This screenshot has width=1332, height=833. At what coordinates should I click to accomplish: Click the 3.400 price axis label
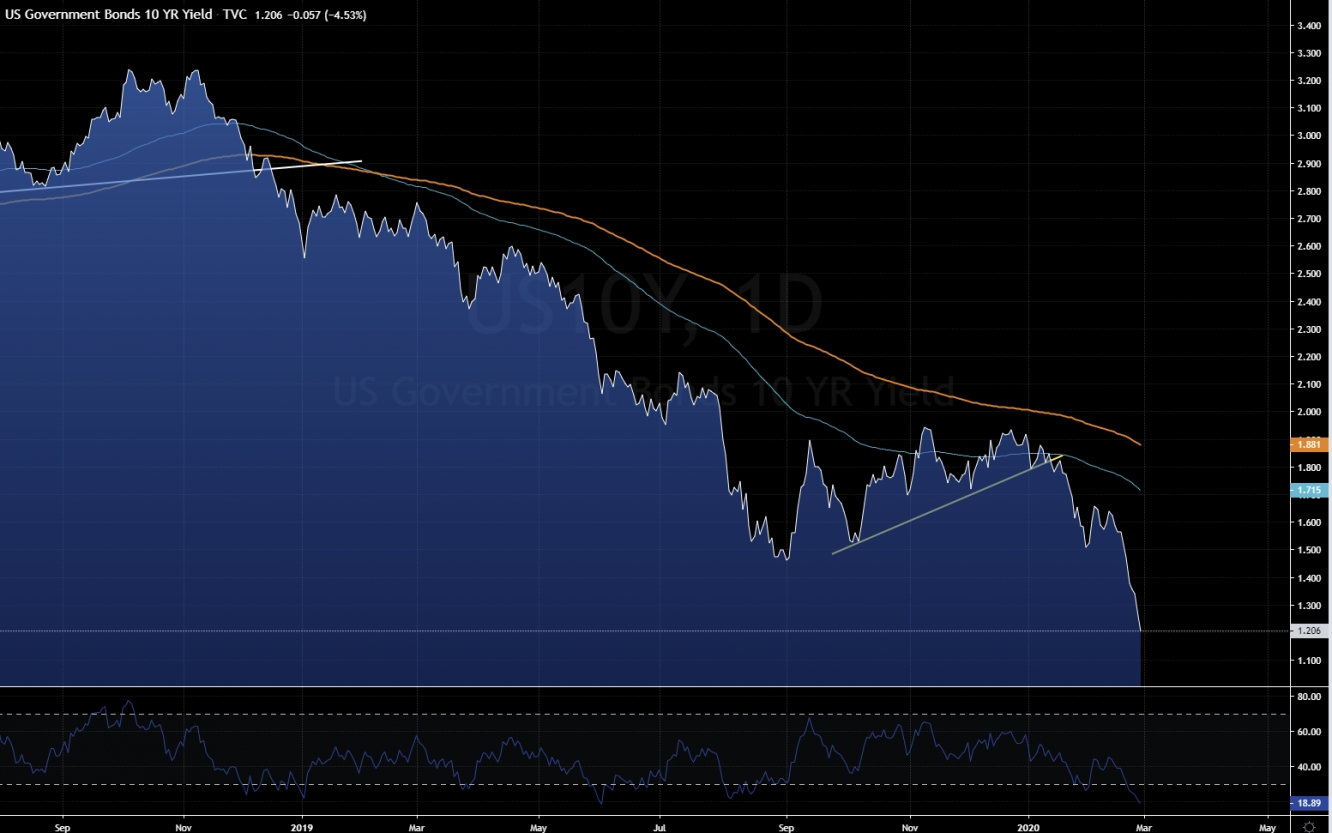tap(1309, 25)
